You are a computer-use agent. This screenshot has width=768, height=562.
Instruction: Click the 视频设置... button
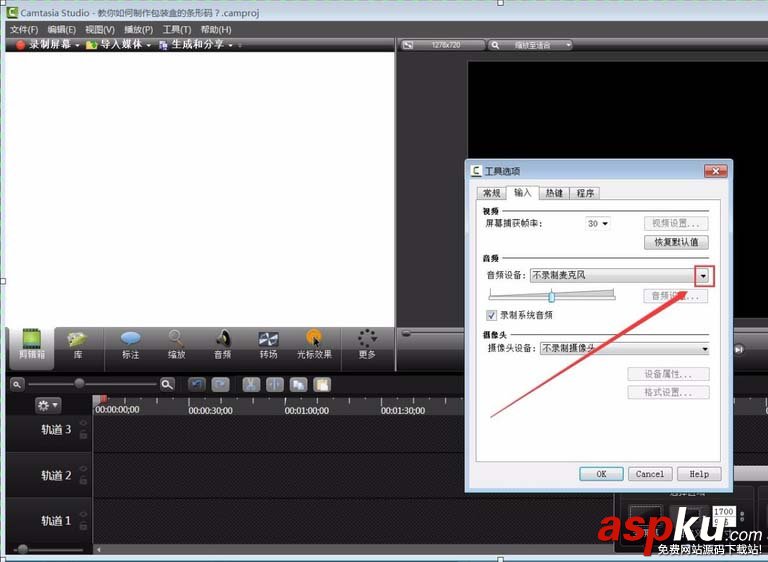click(676, 223)
